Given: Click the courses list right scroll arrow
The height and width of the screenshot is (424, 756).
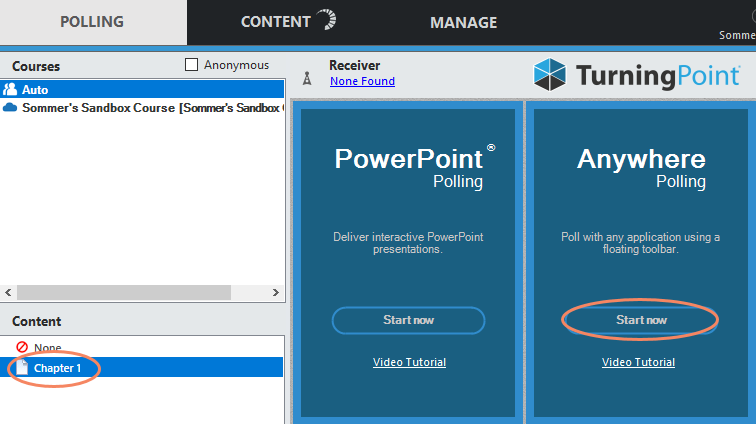Looking at the screenshot, I should pos(276,292).
